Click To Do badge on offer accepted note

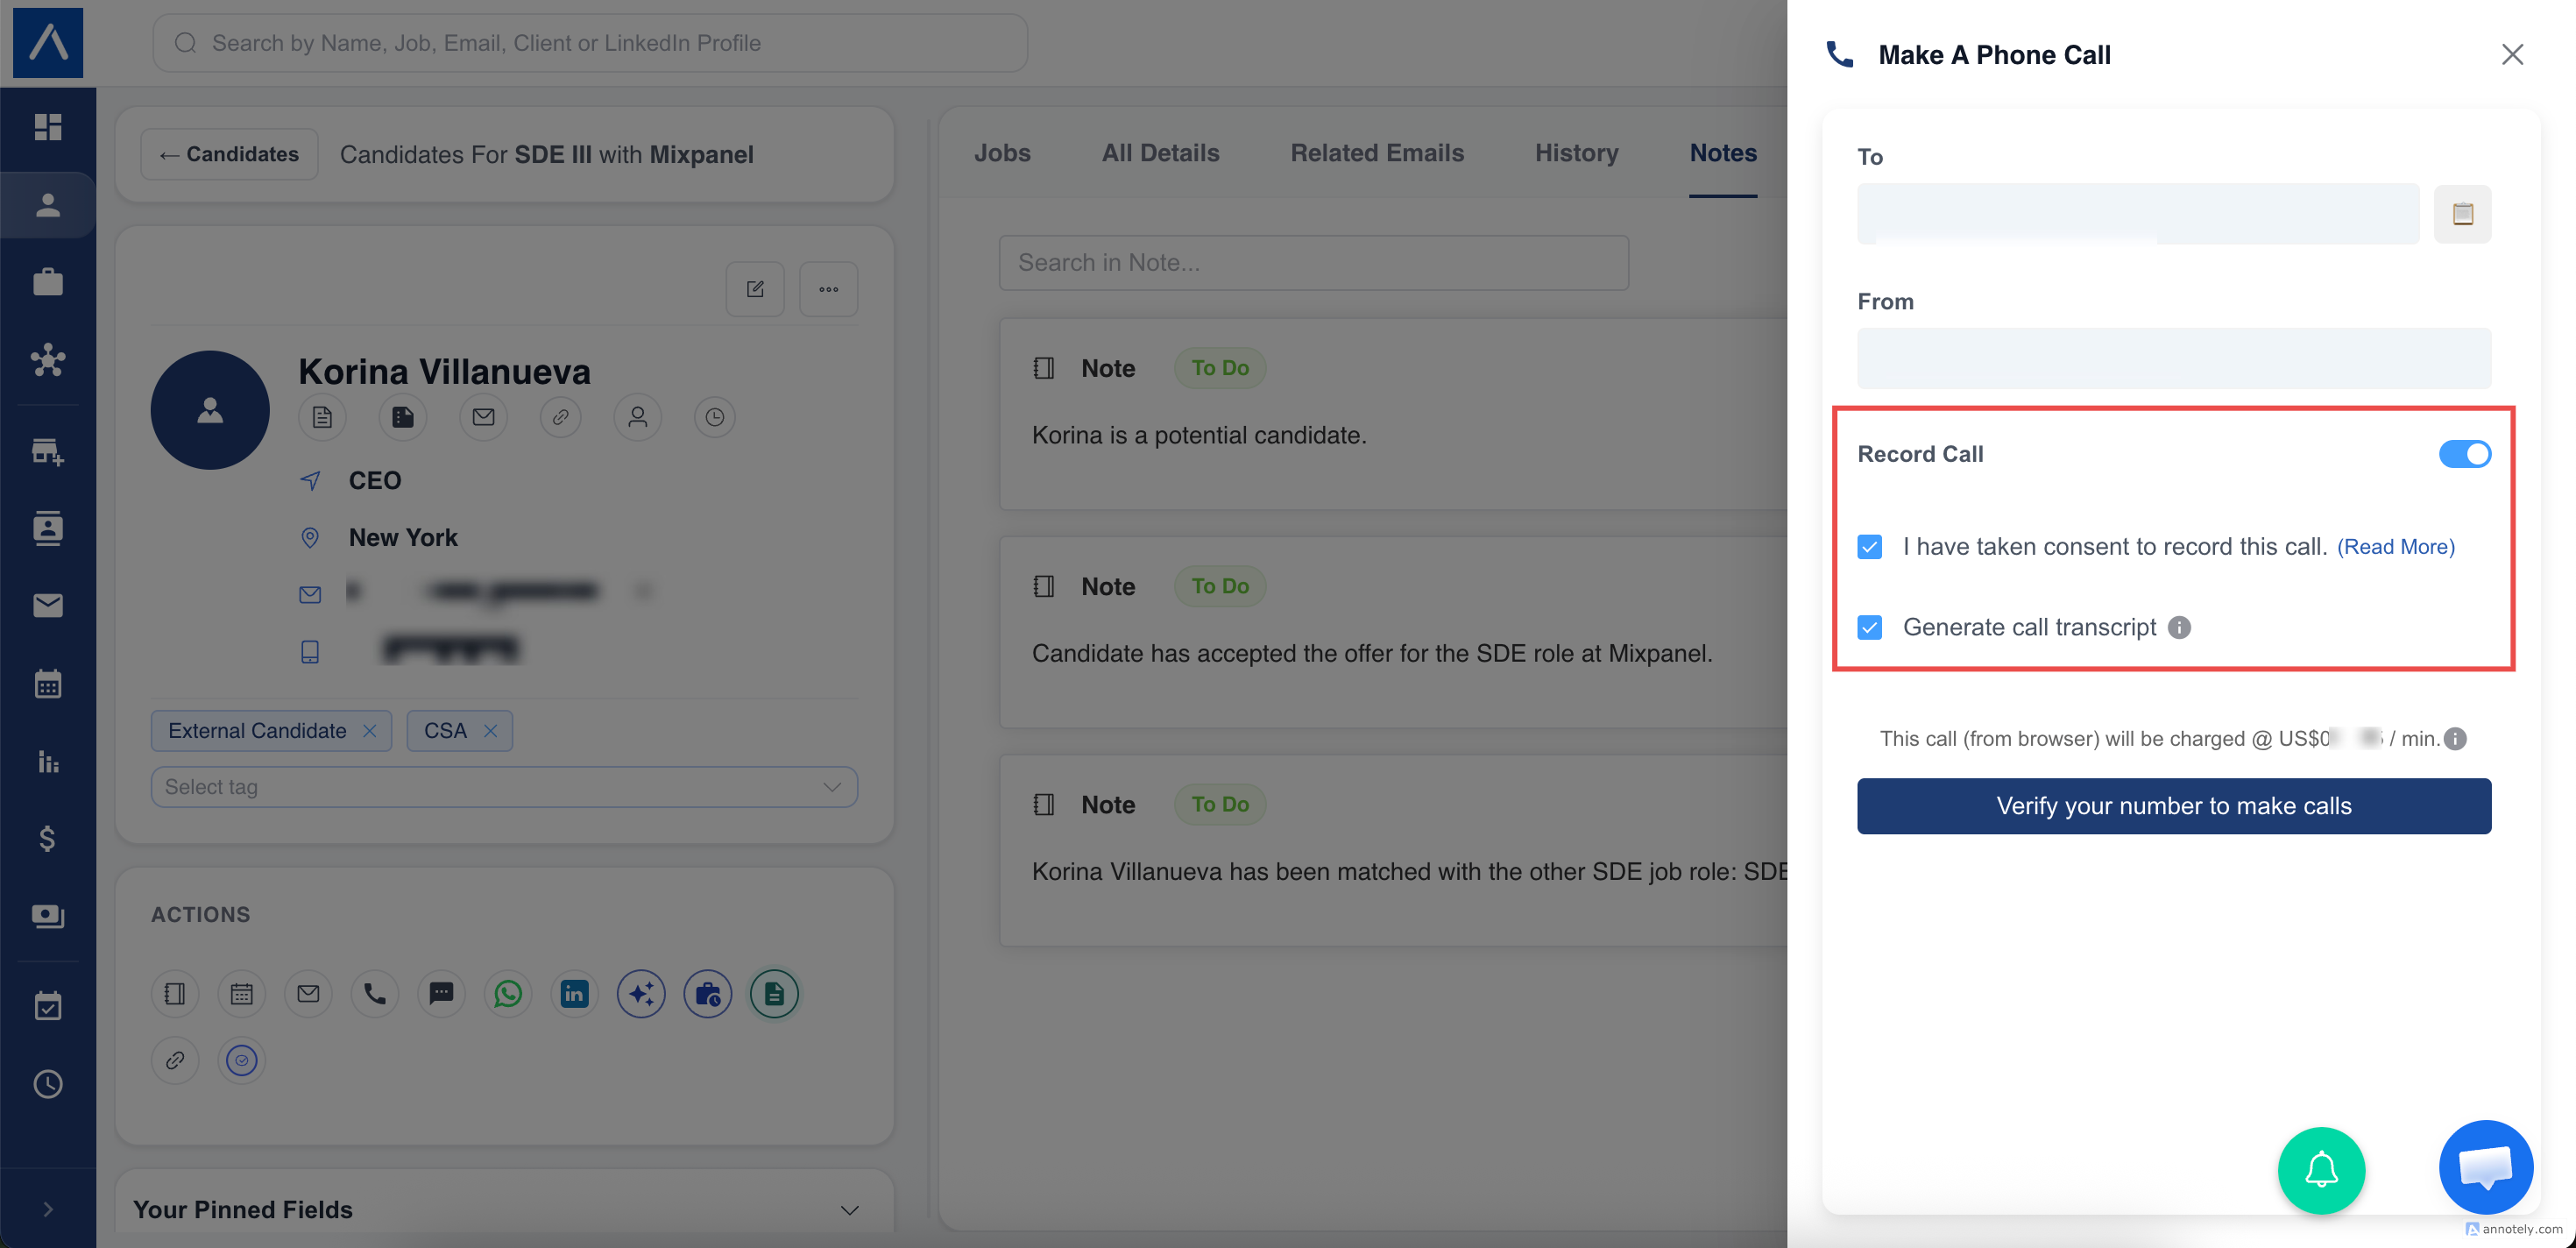(x=1220, y=586)
